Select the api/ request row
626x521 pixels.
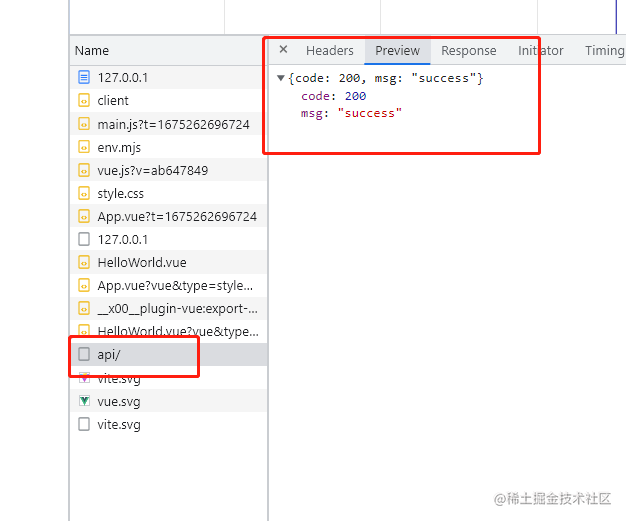click(x=168, y=354)
